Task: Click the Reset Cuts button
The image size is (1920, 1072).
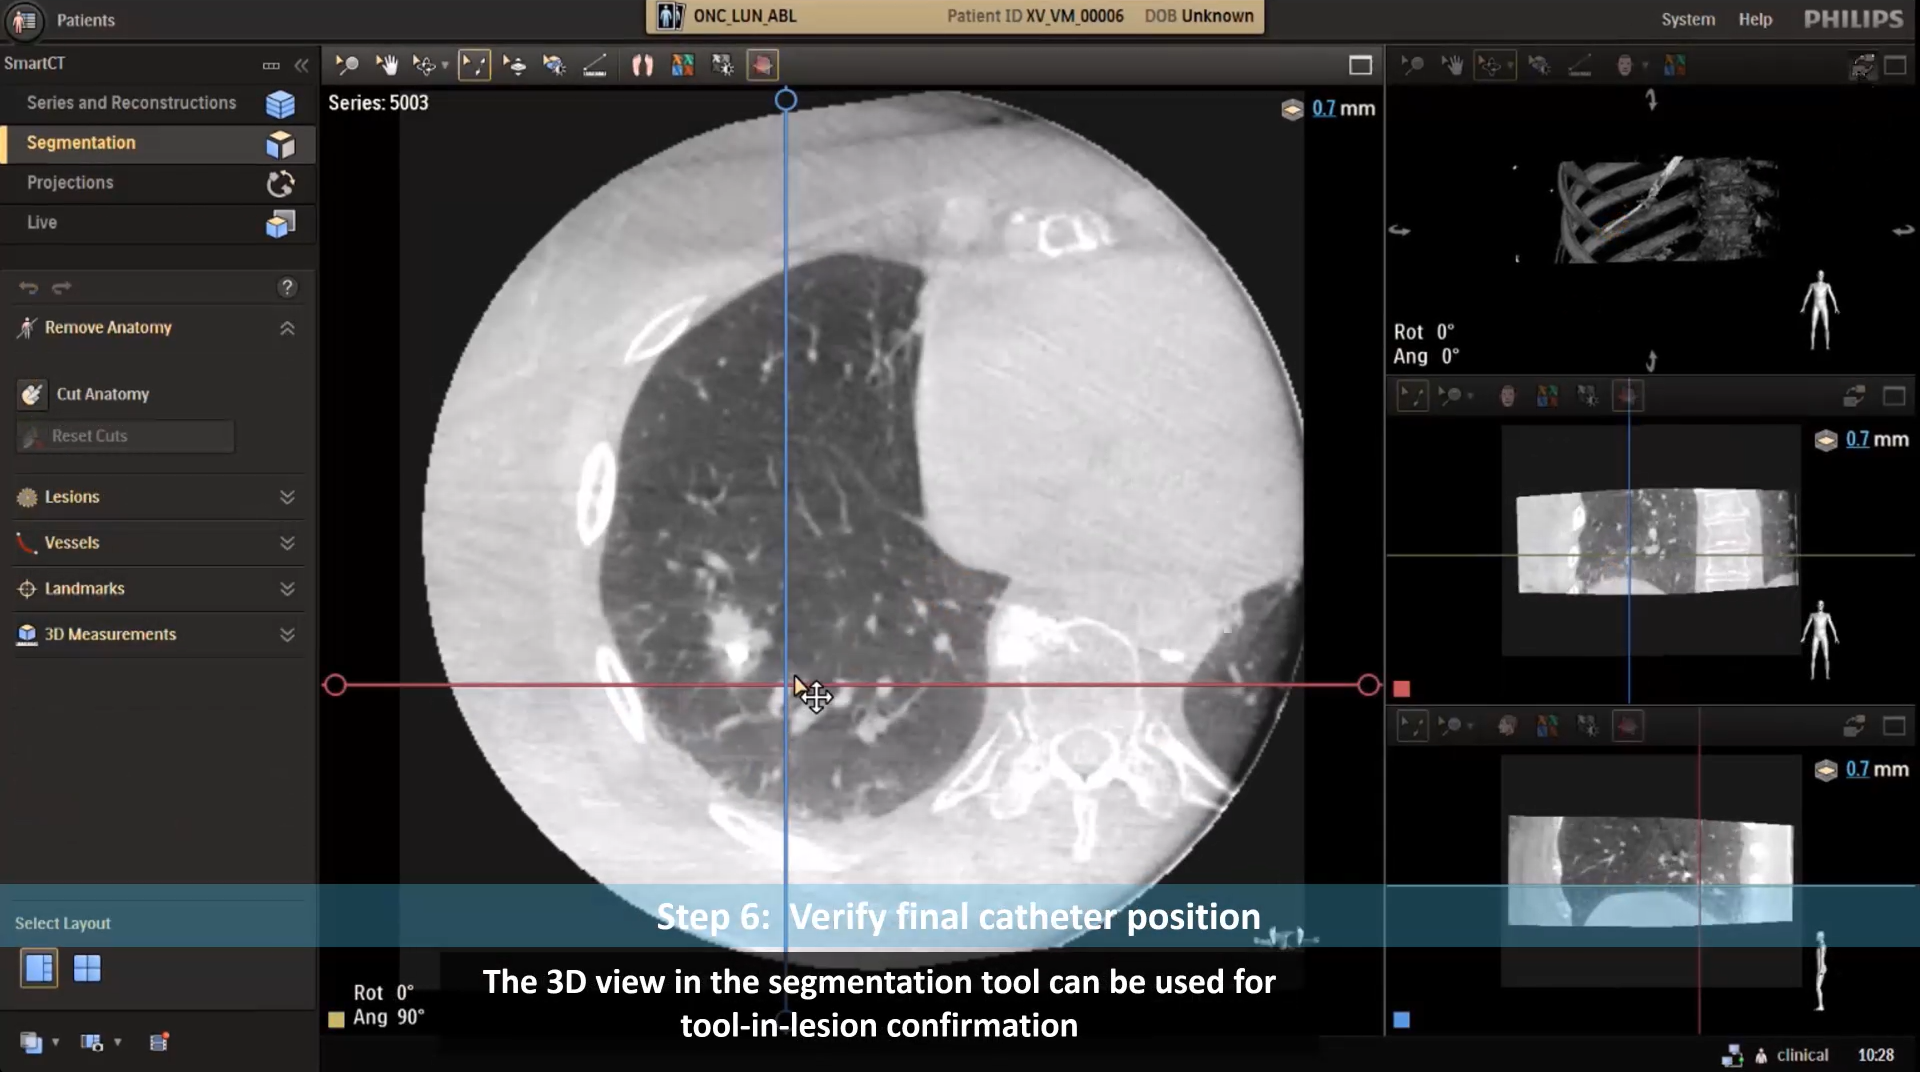Action: tap(125, 436)
